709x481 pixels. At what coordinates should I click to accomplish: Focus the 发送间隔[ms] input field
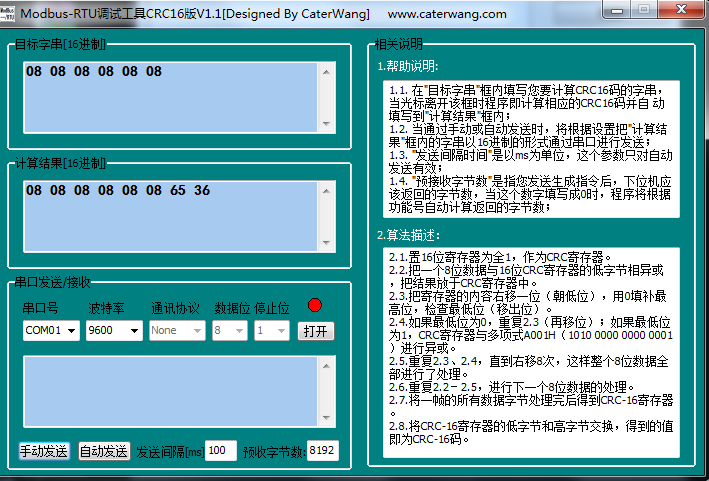click(x=221, y=451)
